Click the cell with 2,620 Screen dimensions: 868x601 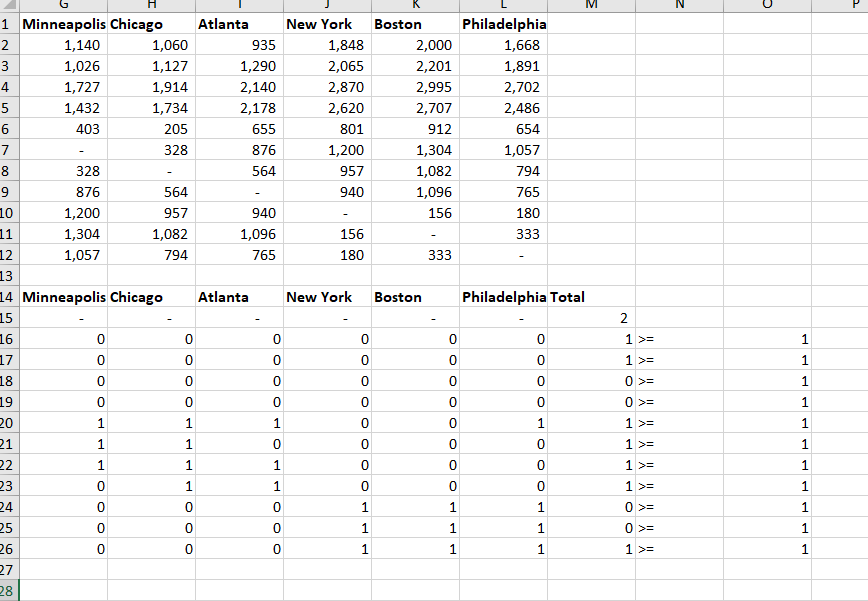pos(327,108)
